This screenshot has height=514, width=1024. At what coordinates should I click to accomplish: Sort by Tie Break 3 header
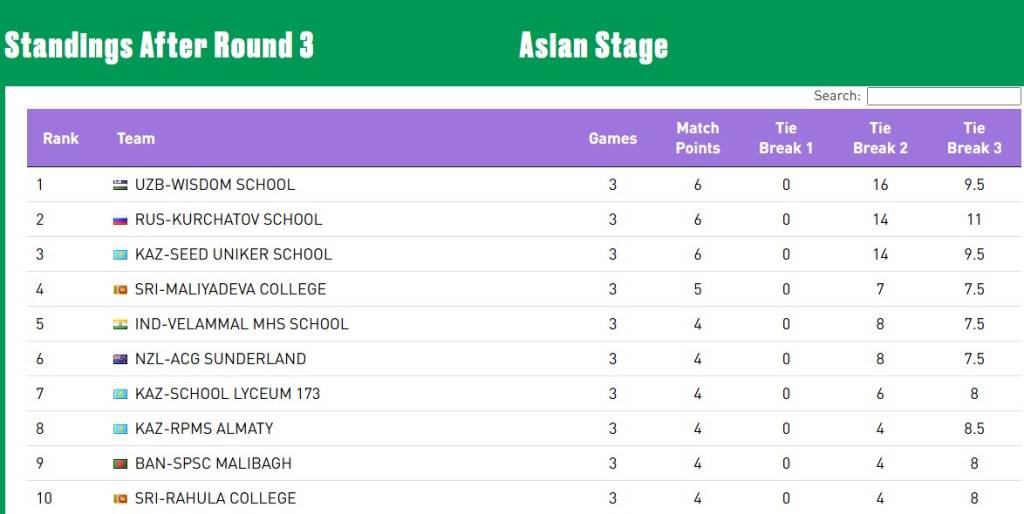pyautogui.click(x=974, y=138)
